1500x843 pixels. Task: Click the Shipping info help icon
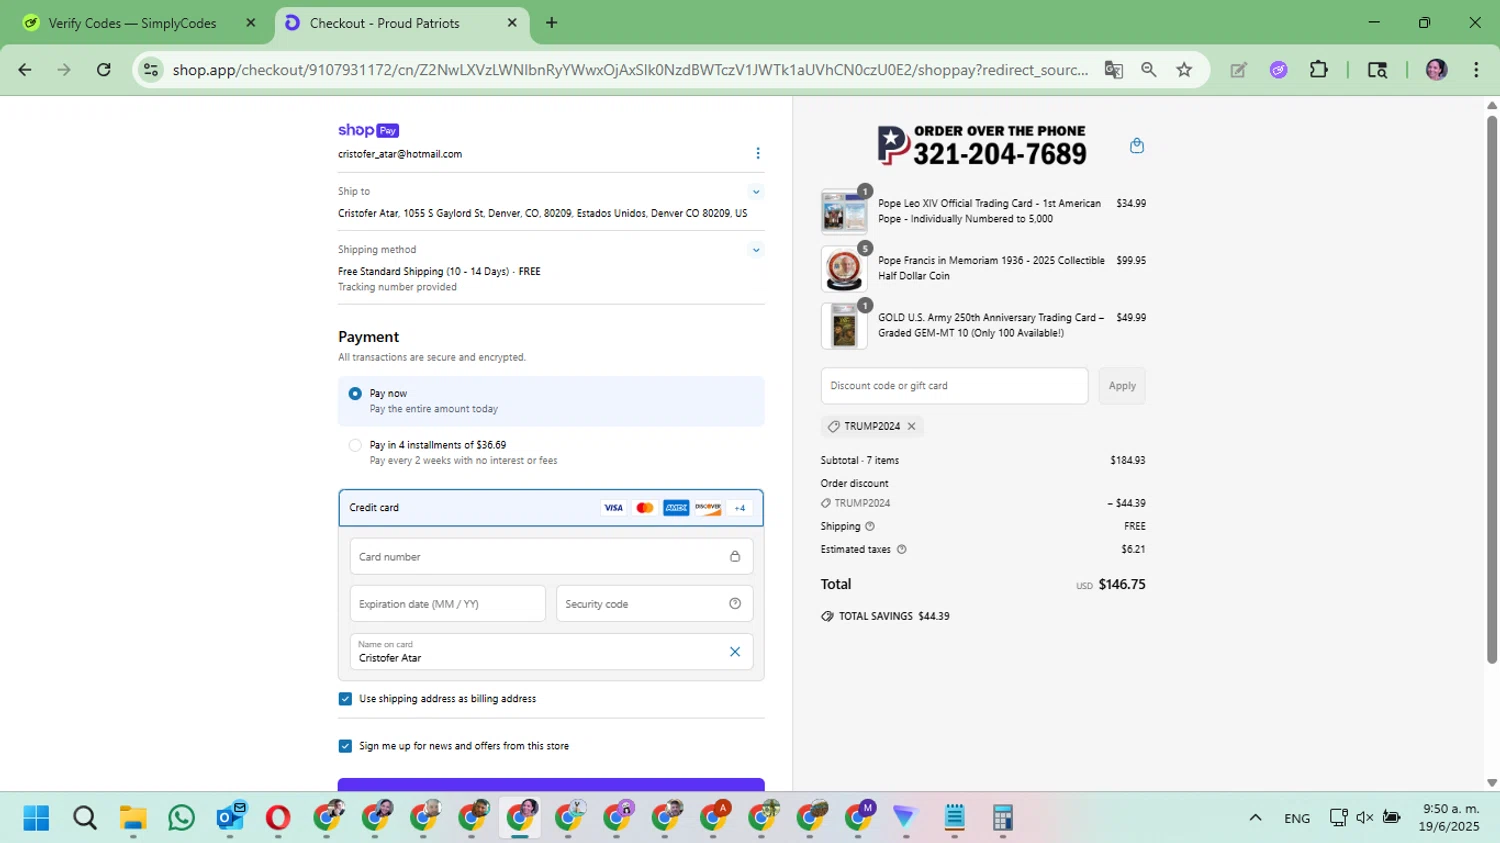pyautogui.click(x=870, y=526)
